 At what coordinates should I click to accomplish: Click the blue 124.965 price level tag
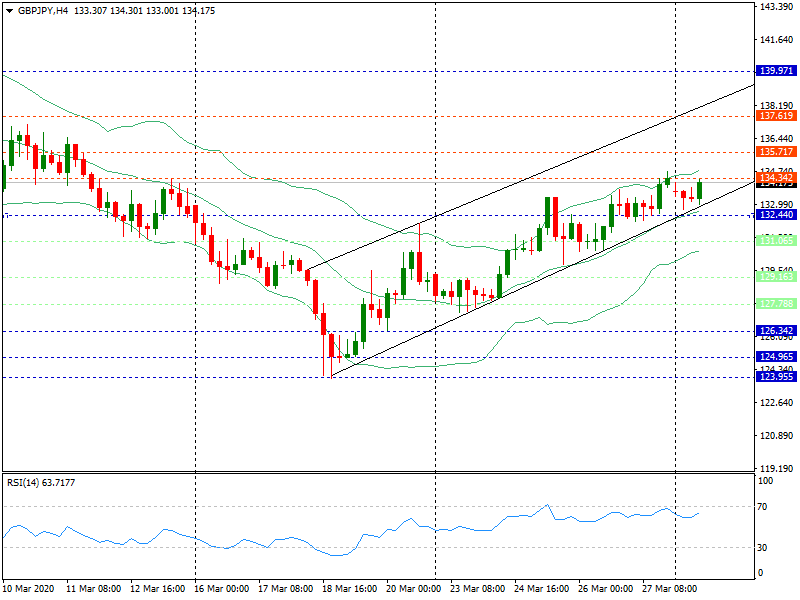click(x=776, y=357)
